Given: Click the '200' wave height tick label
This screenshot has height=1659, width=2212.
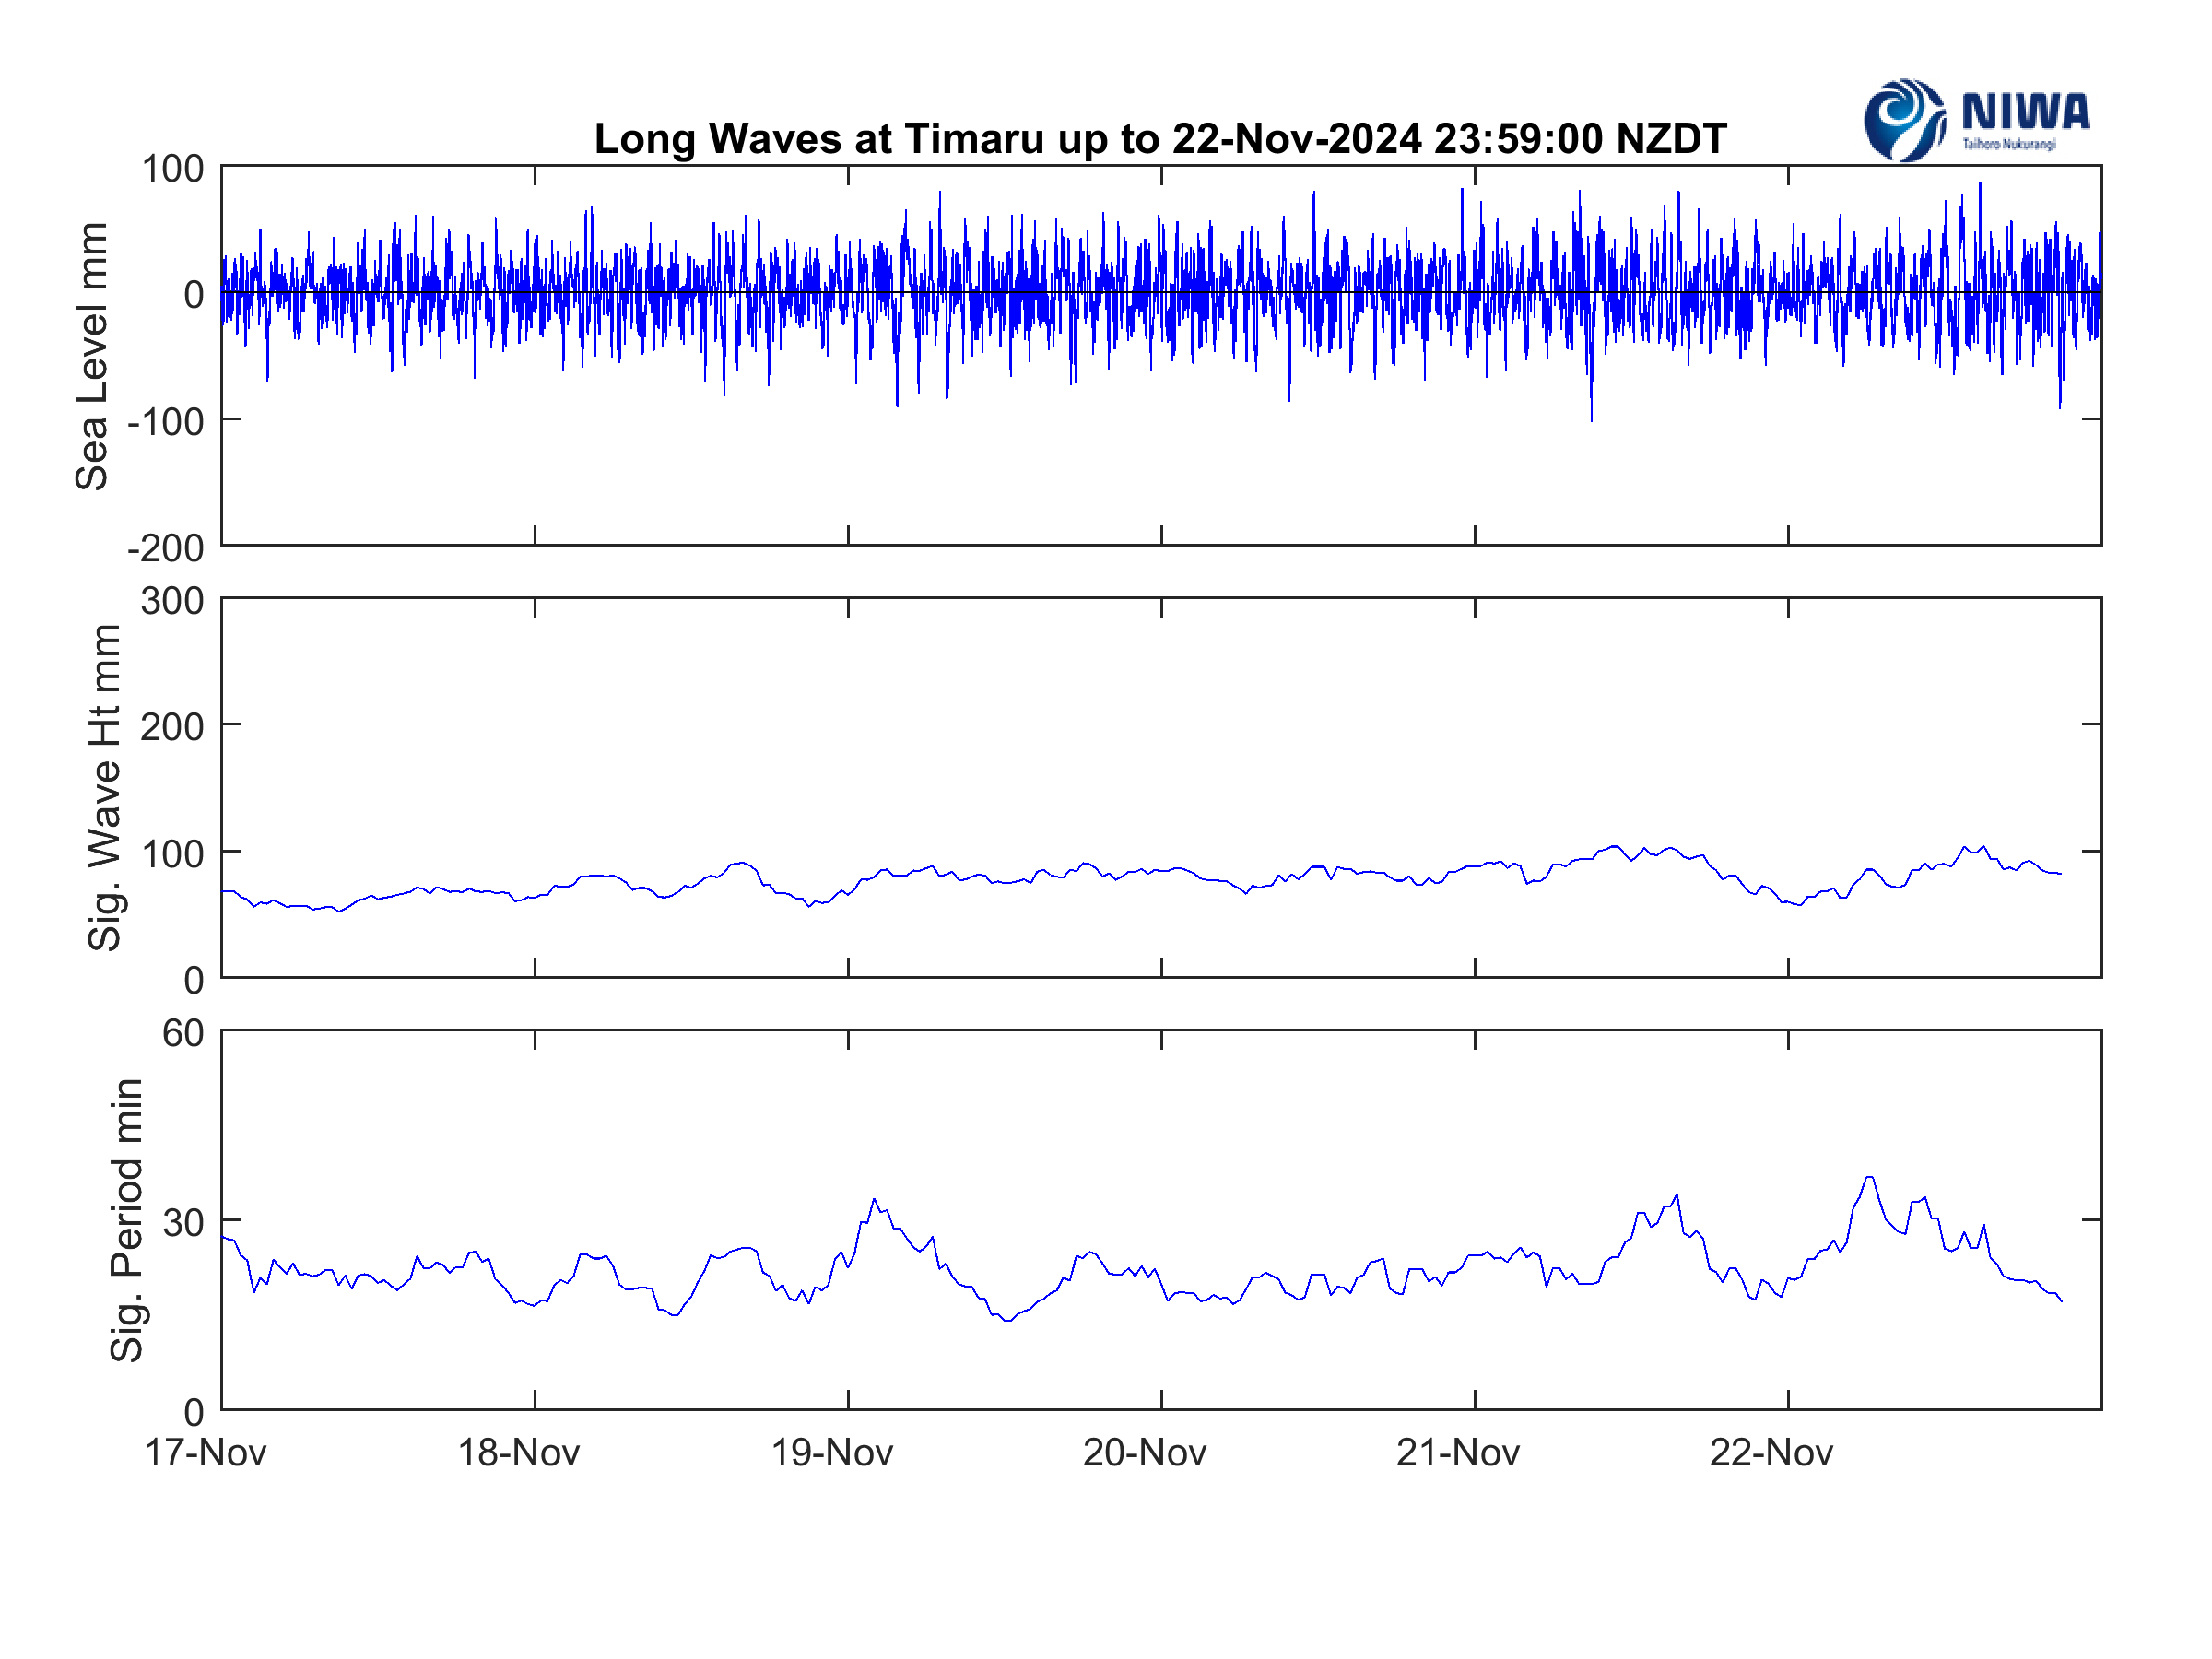Looking at the screenshot, I should [172, 727].
